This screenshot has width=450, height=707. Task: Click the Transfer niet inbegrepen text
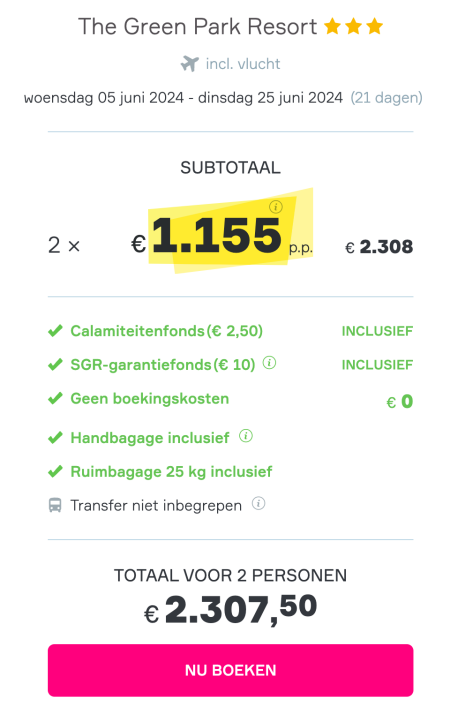pyautogui.click(x=156, y=505)
